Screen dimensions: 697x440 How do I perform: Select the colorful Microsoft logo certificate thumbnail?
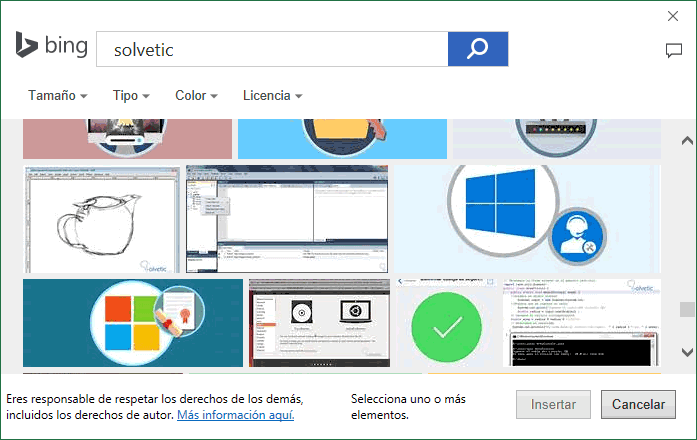[x=133, y=323]
